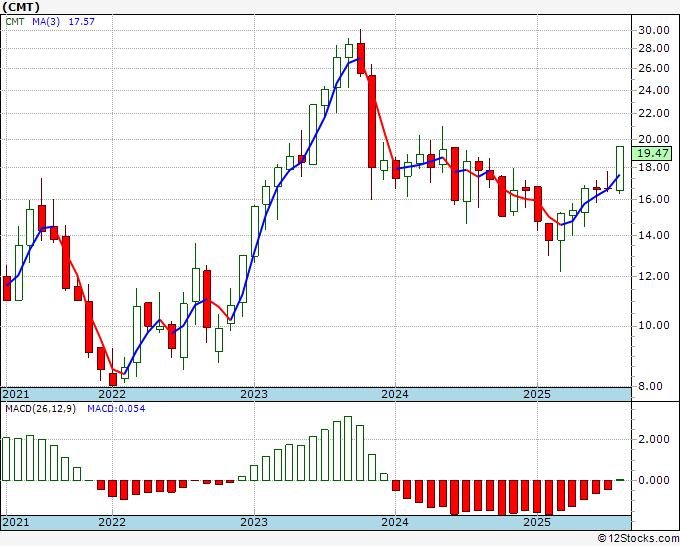Click the 2.000 MACD axis label
The height and width of the screenshot is (546, 680).
[654, 439]
